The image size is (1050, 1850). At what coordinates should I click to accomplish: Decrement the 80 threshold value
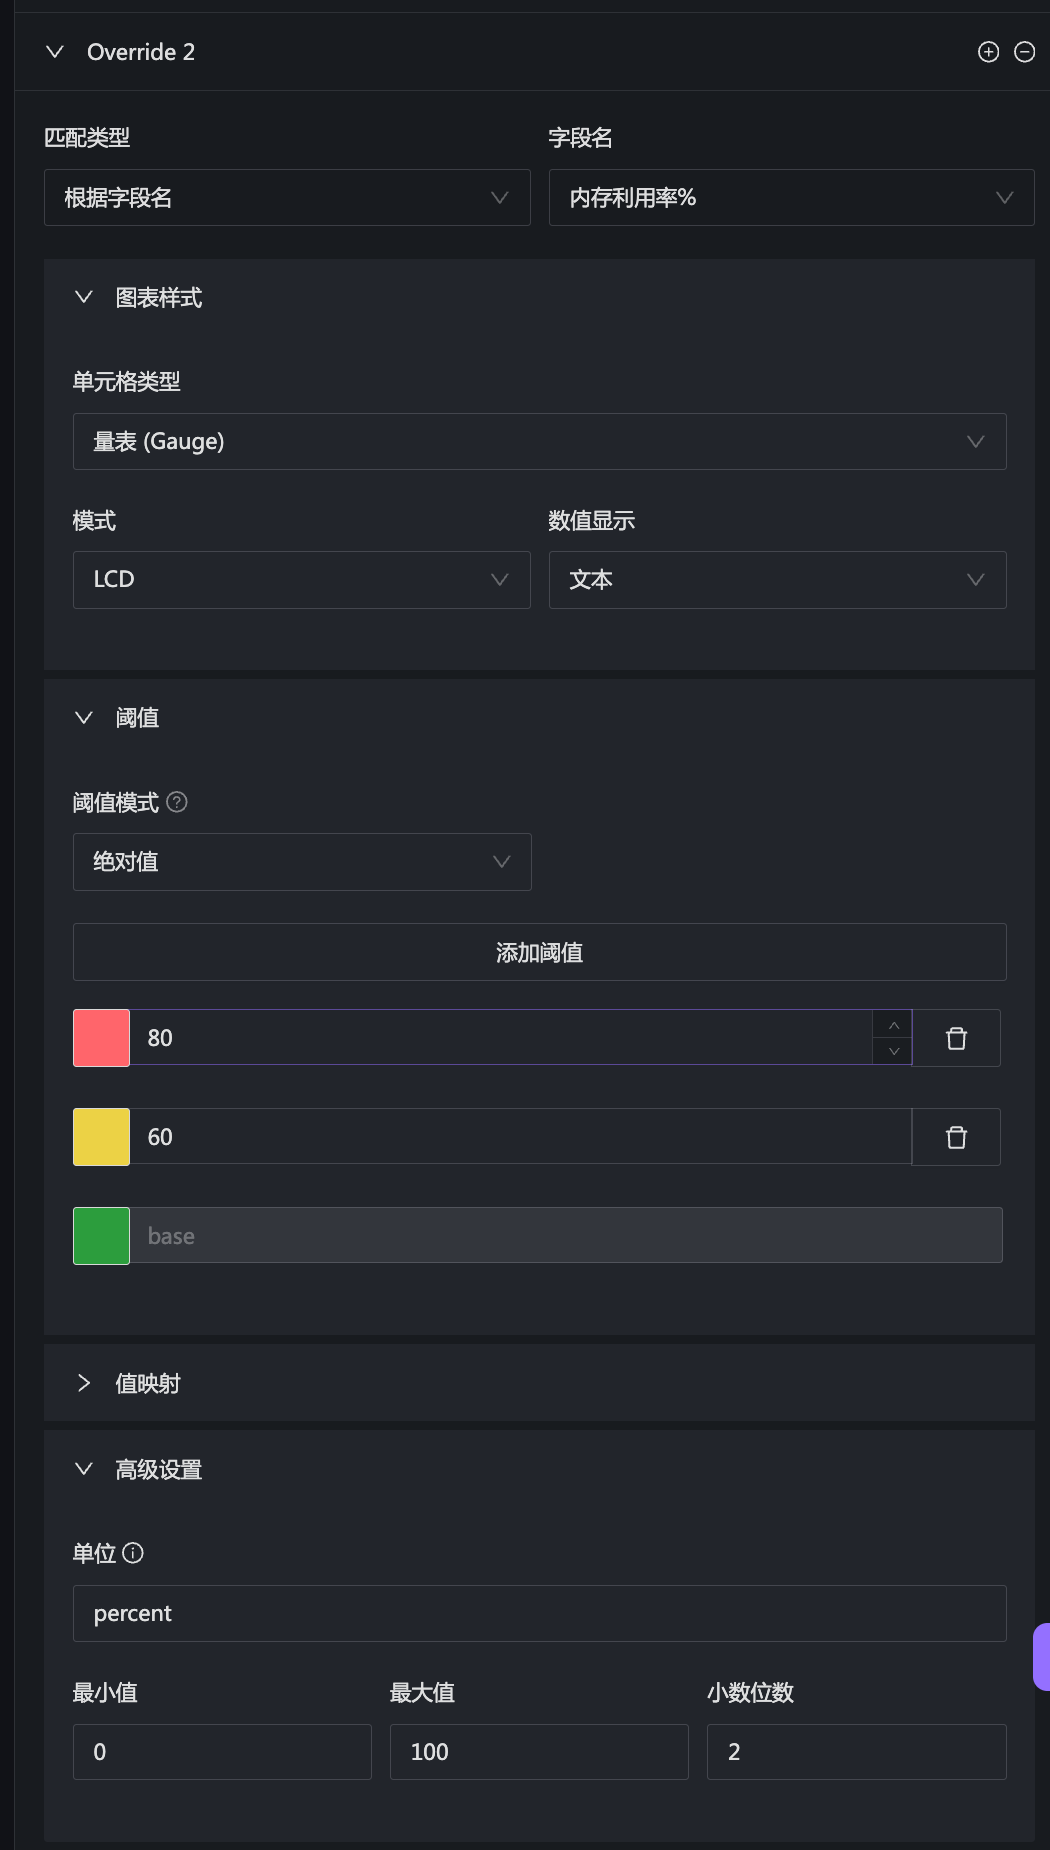click(x=893, y=1051)
